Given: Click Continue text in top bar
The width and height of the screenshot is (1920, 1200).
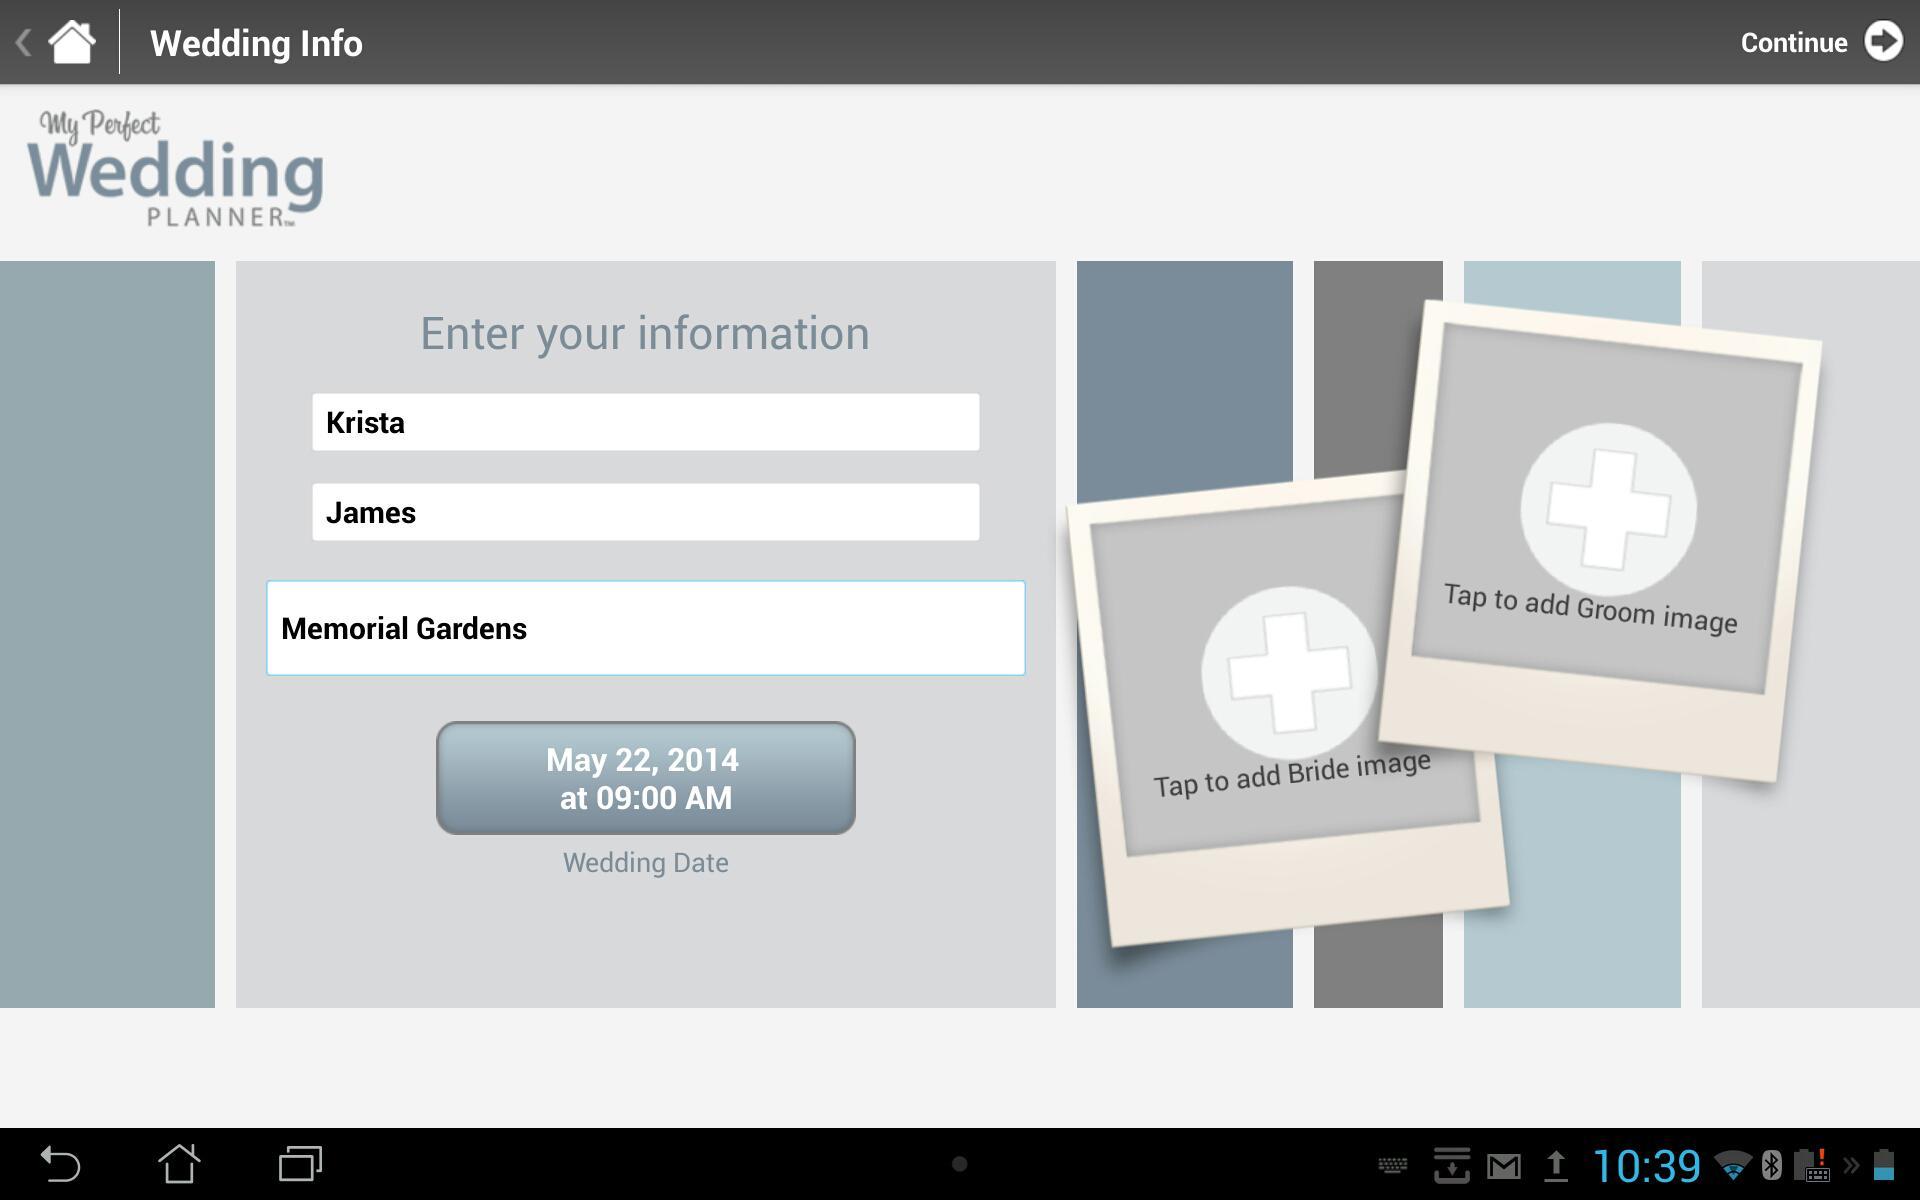Looking at the screenshot, I should 1793,43.
